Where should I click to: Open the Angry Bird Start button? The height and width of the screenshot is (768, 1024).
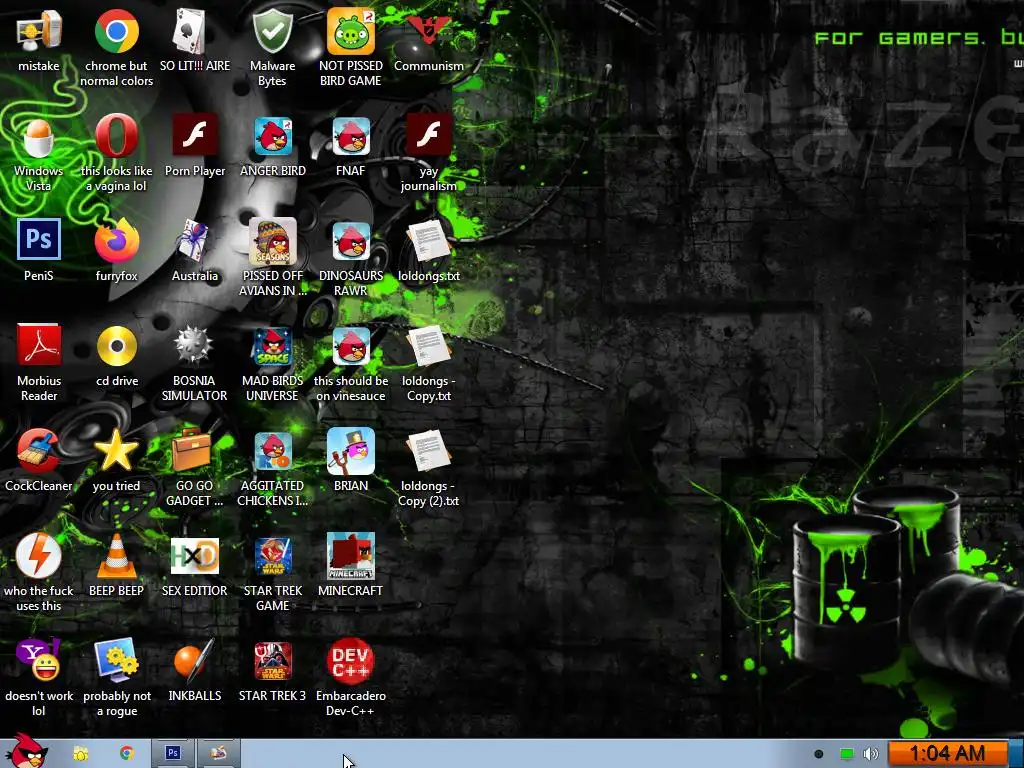26,751
